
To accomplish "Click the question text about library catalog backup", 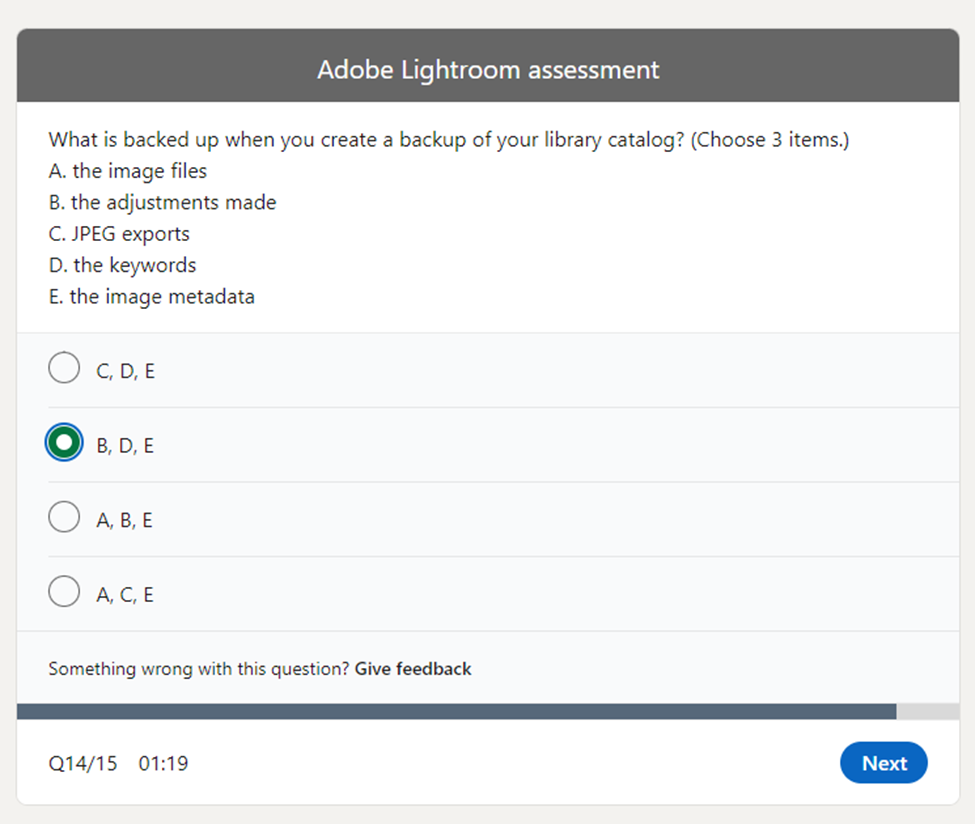I will tap(448, 139).
